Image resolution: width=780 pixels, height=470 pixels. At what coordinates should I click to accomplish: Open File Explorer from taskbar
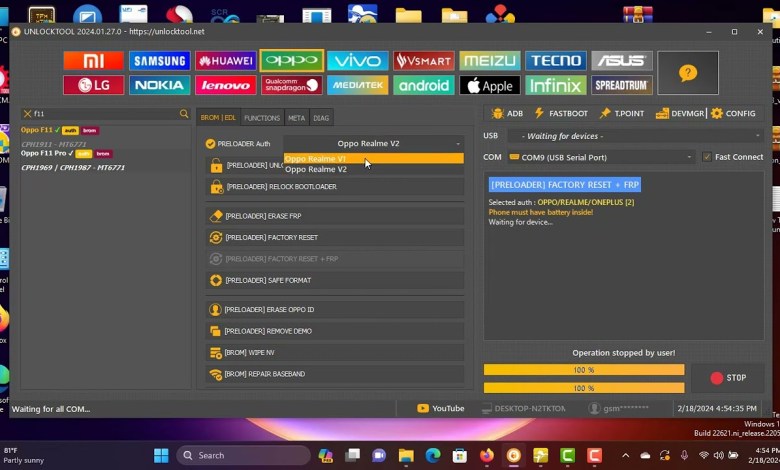(x=406, y=455)
